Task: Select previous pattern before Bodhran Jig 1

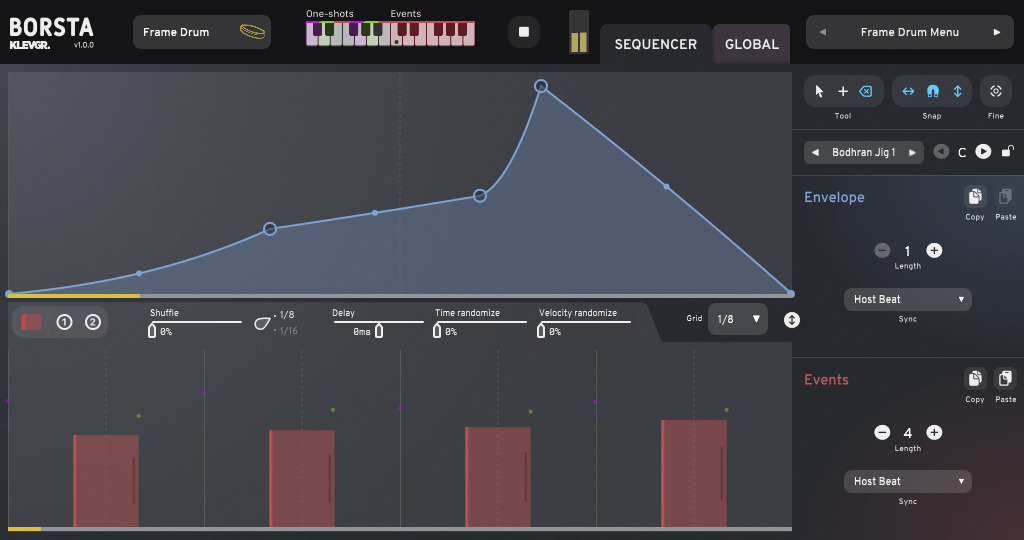Action: (x=815, y=153)
